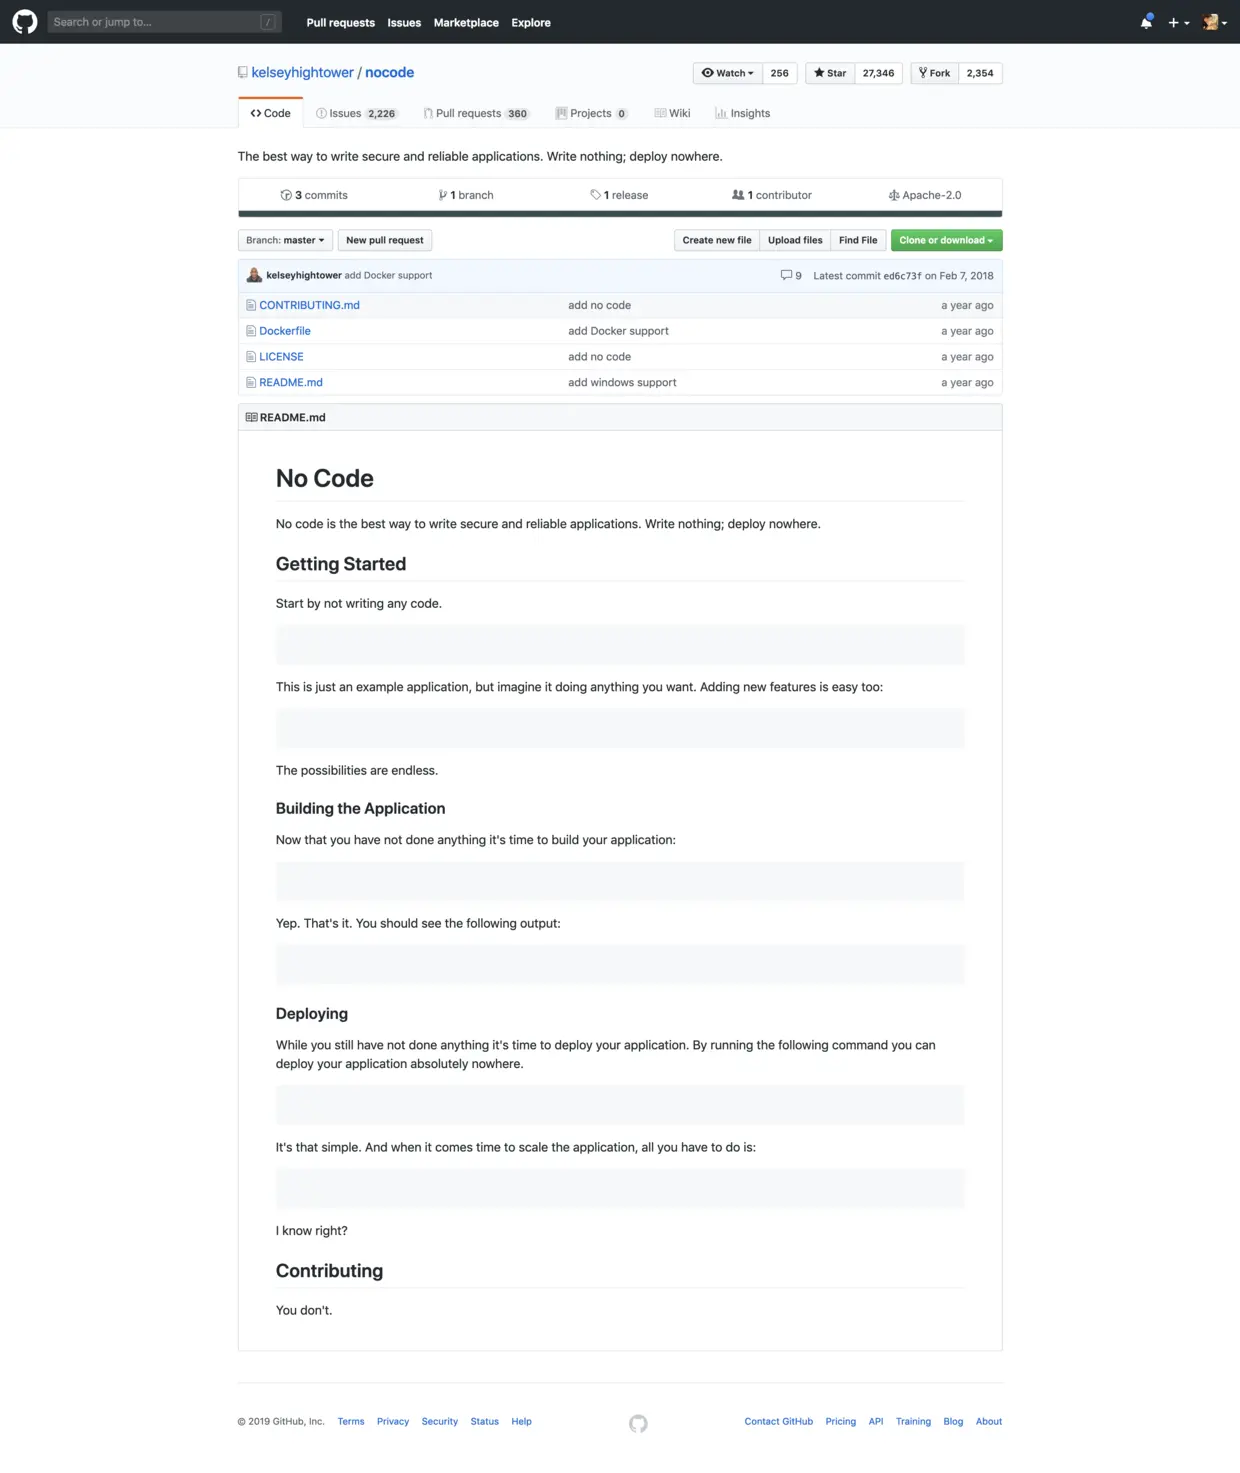Screen dimensions: 1240x1473
Task: Switch to the Pull requests repo tab
Action: click(x=476, y=113)
